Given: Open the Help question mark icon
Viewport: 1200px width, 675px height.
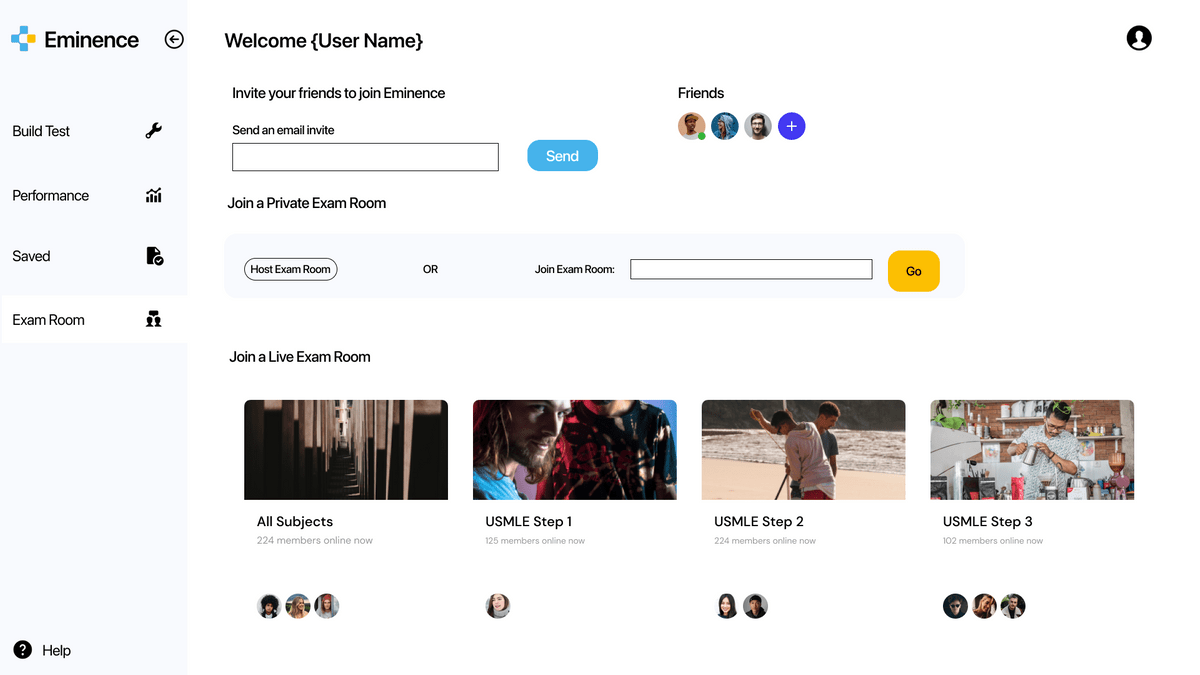Looking at the screenshot, I should point(23,650).
